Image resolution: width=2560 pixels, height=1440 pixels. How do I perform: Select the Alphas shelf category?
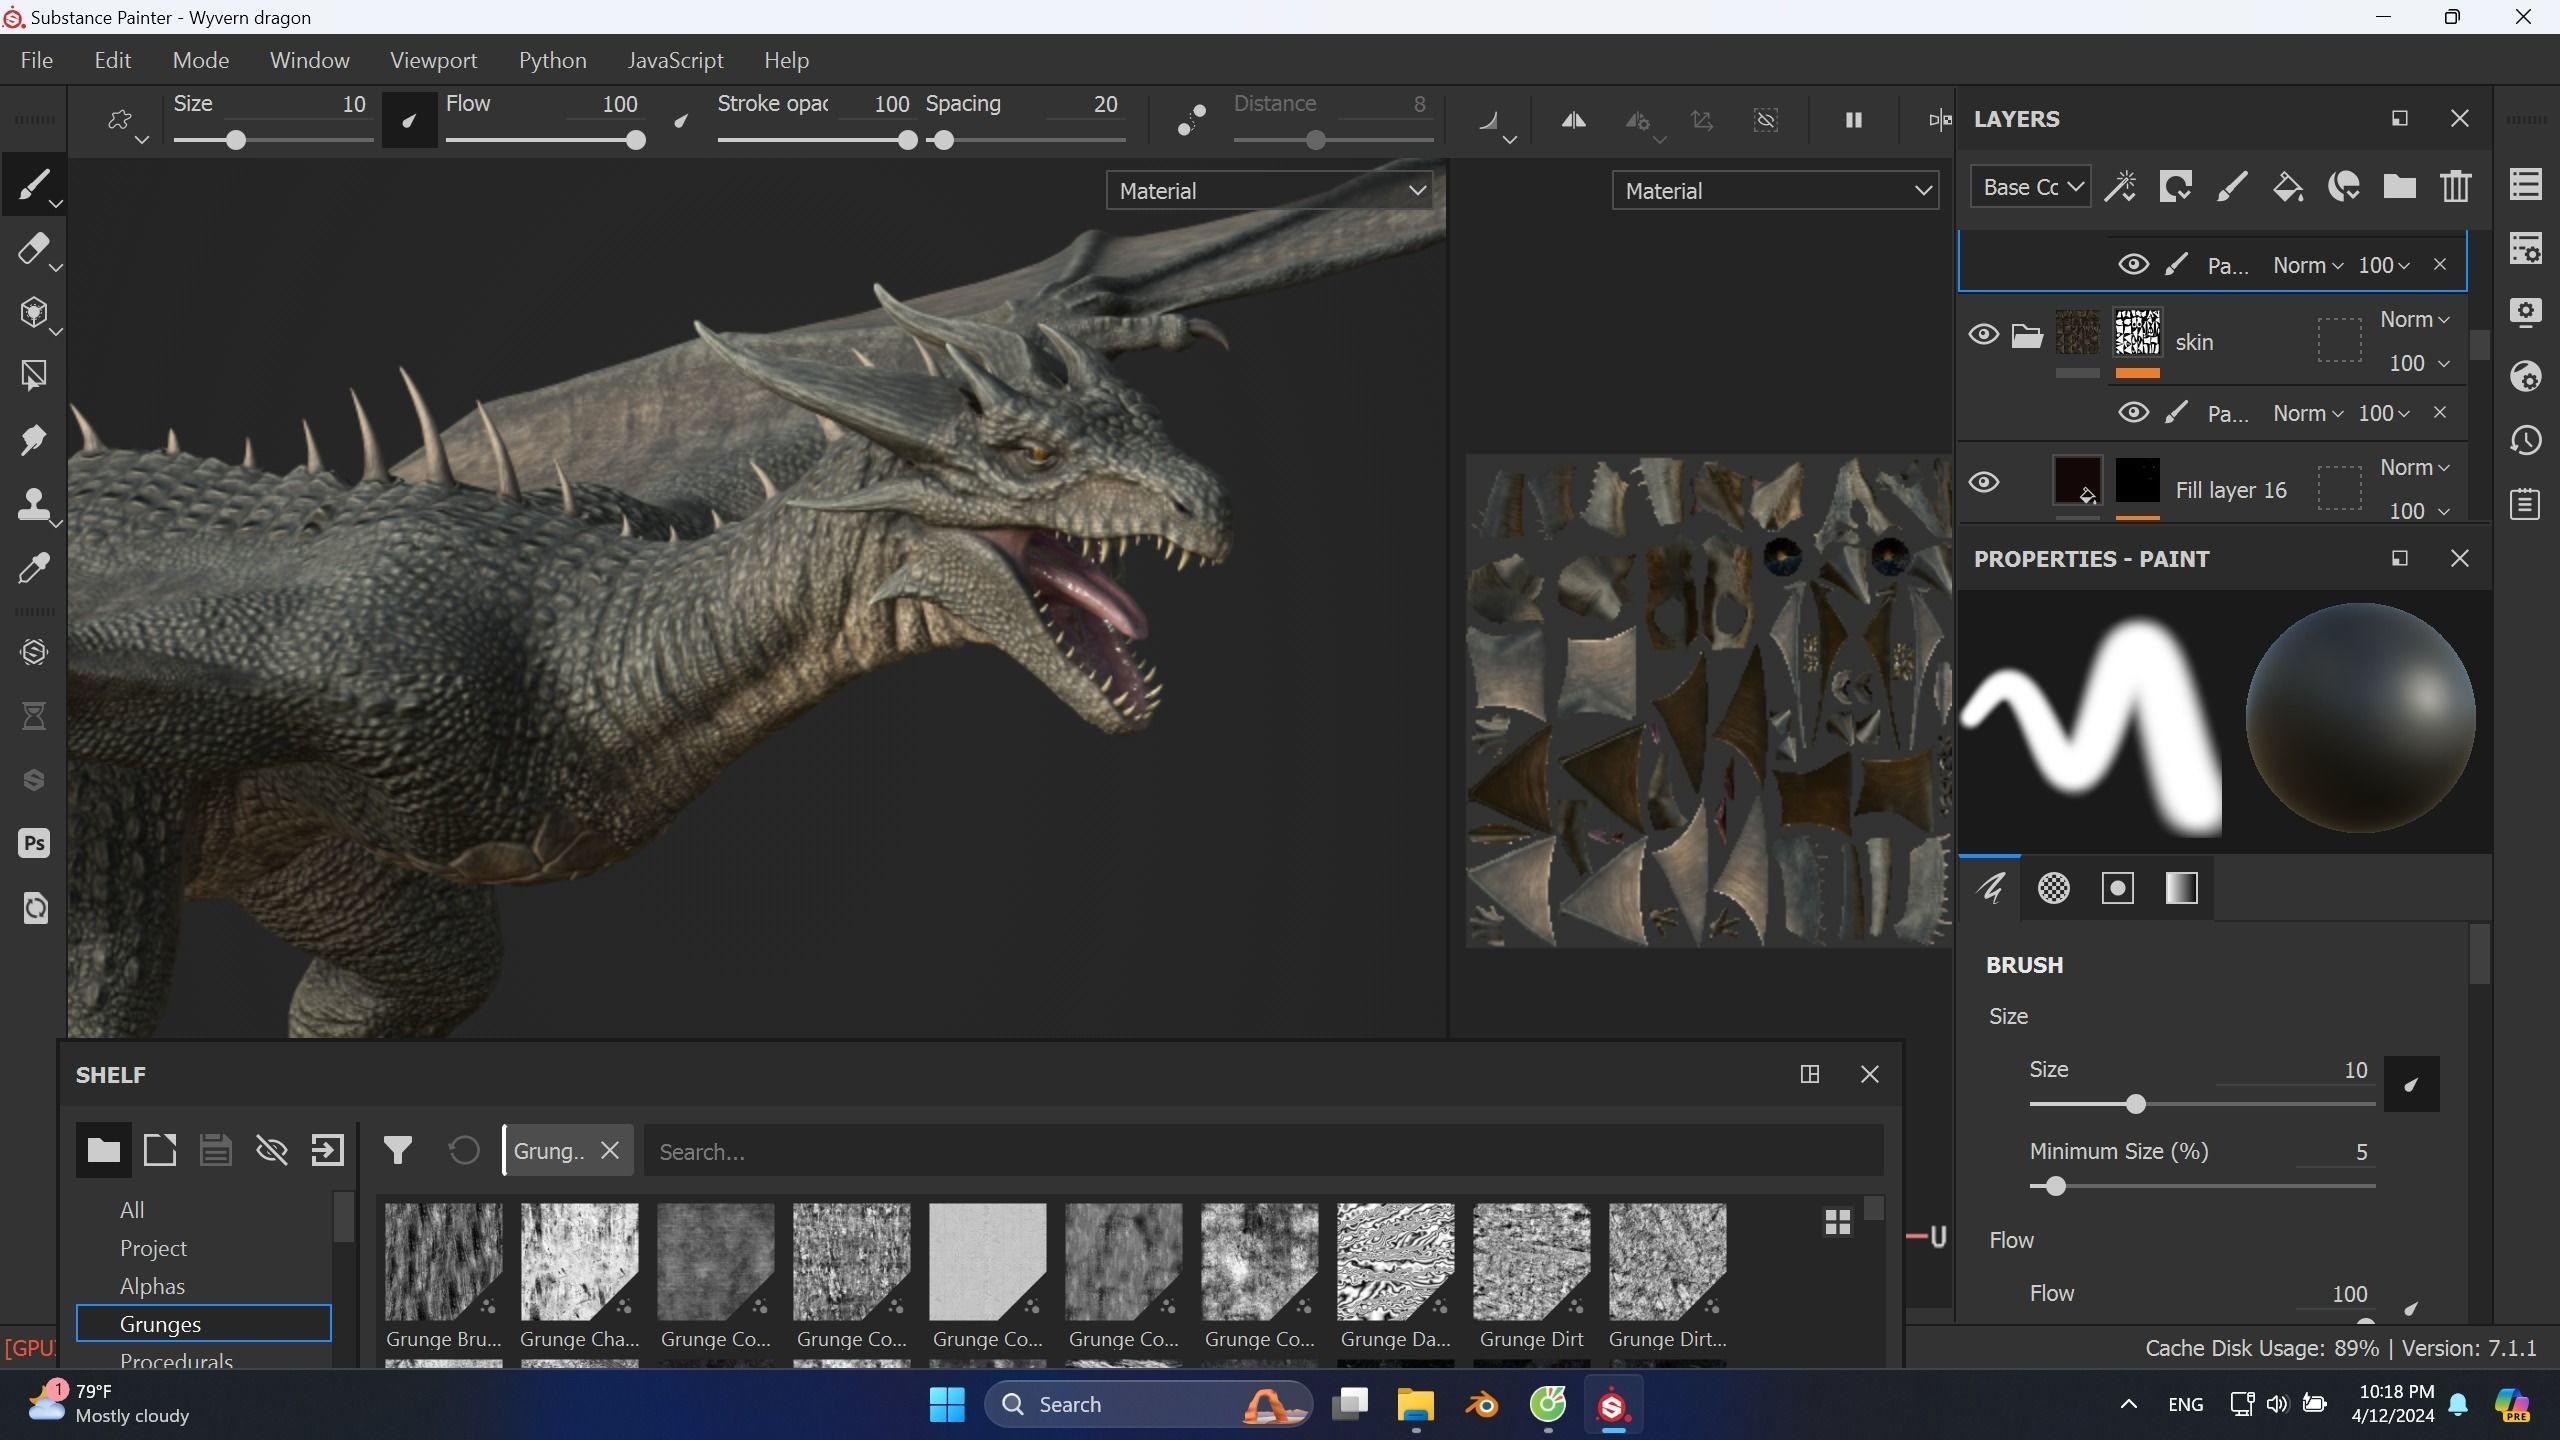pyautogui.click(x=152, y=1286)
